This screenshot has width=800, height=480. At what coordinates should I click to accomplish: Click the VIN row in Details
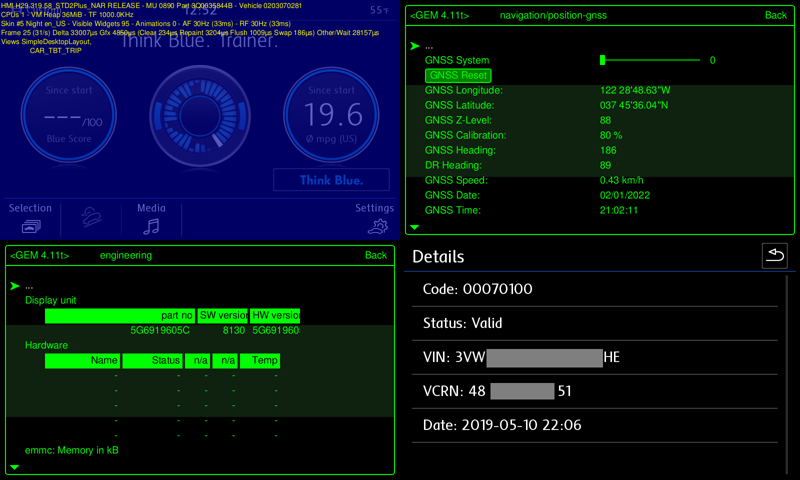[594, 357]
